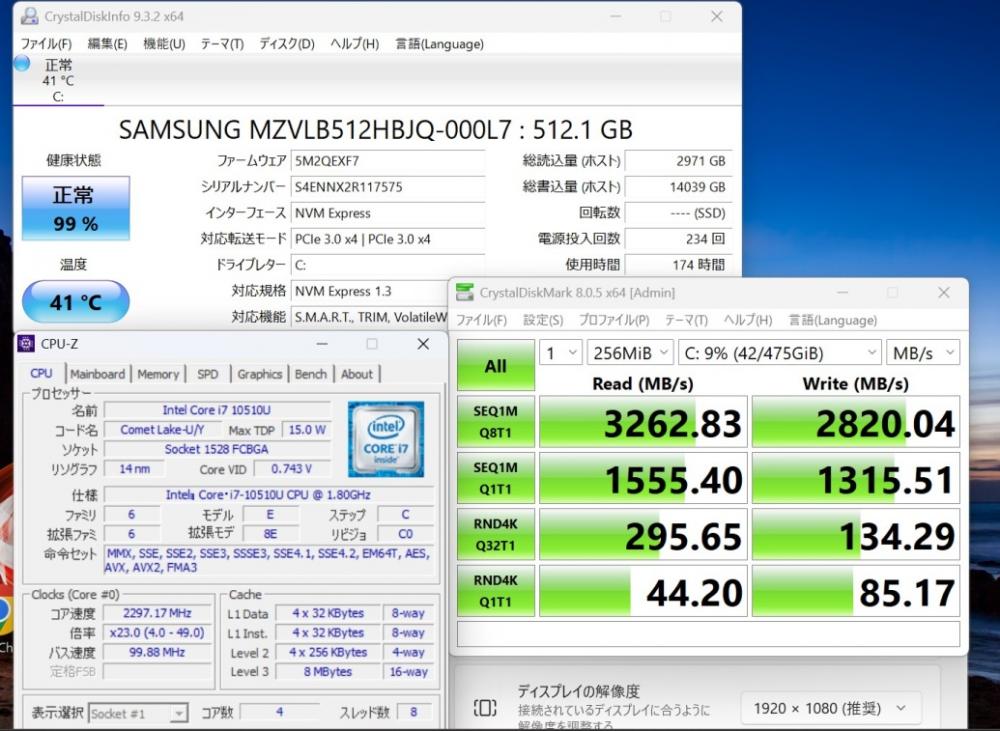Click the CrystalDiskInfo title bar app icon

click(x=29, y=16)
